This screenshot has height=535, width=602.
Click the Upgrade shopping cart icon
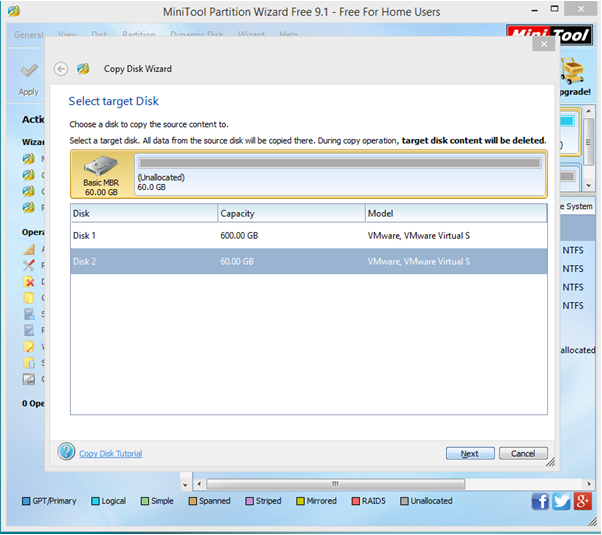coord(572,71)
